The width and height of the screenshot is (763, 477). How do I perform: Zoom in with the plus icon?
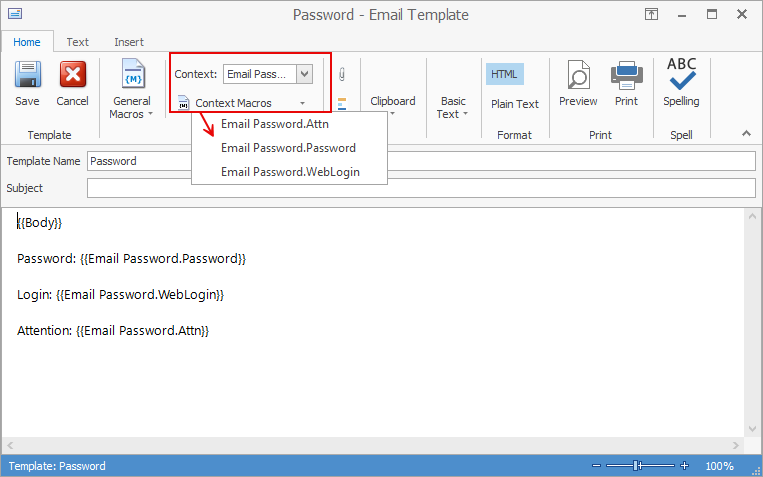[x=684, y=466]
